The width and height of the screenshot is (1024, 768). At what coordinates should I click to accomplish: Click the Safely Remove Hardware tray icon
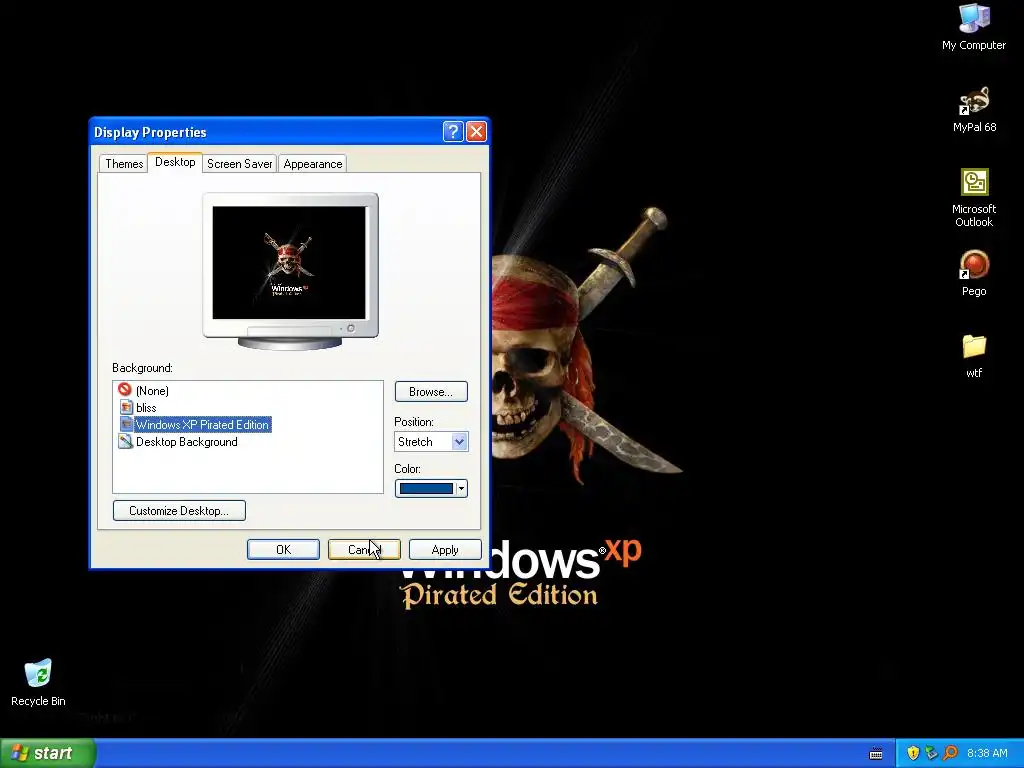coord(931,753)
